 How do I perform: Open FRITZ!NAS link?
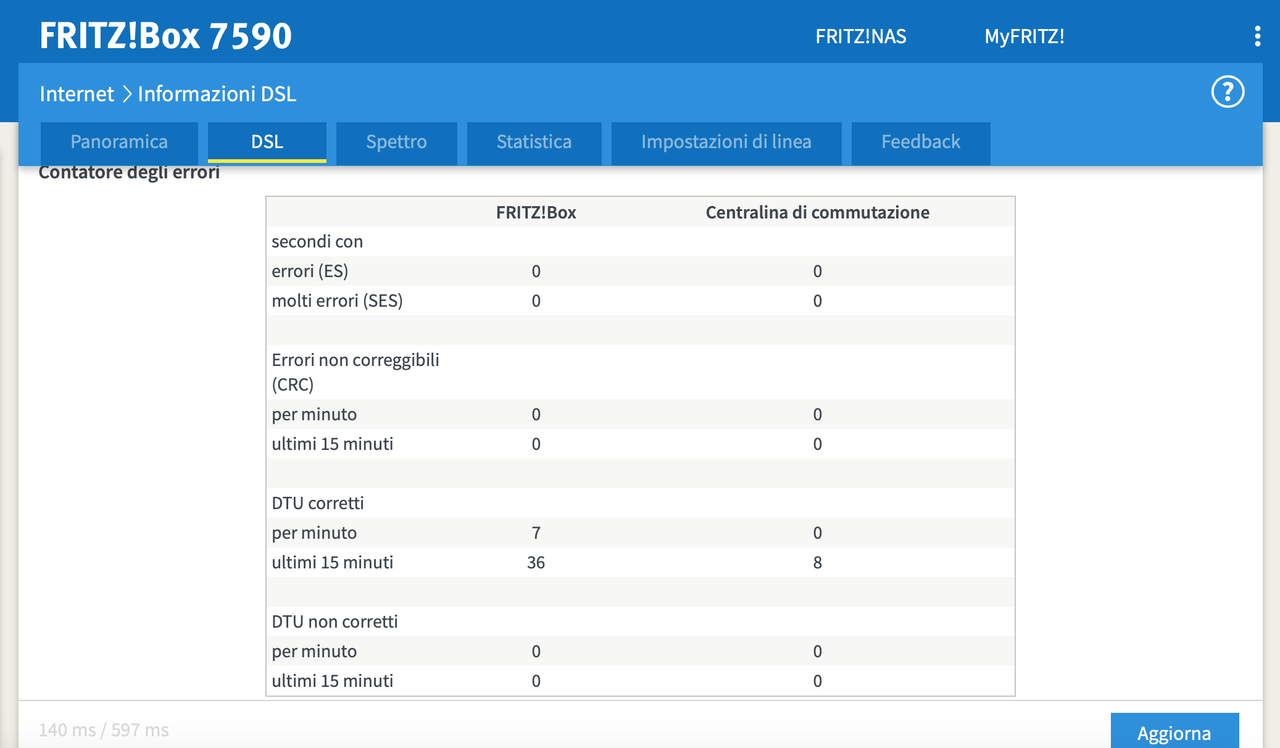coord(861,37)
